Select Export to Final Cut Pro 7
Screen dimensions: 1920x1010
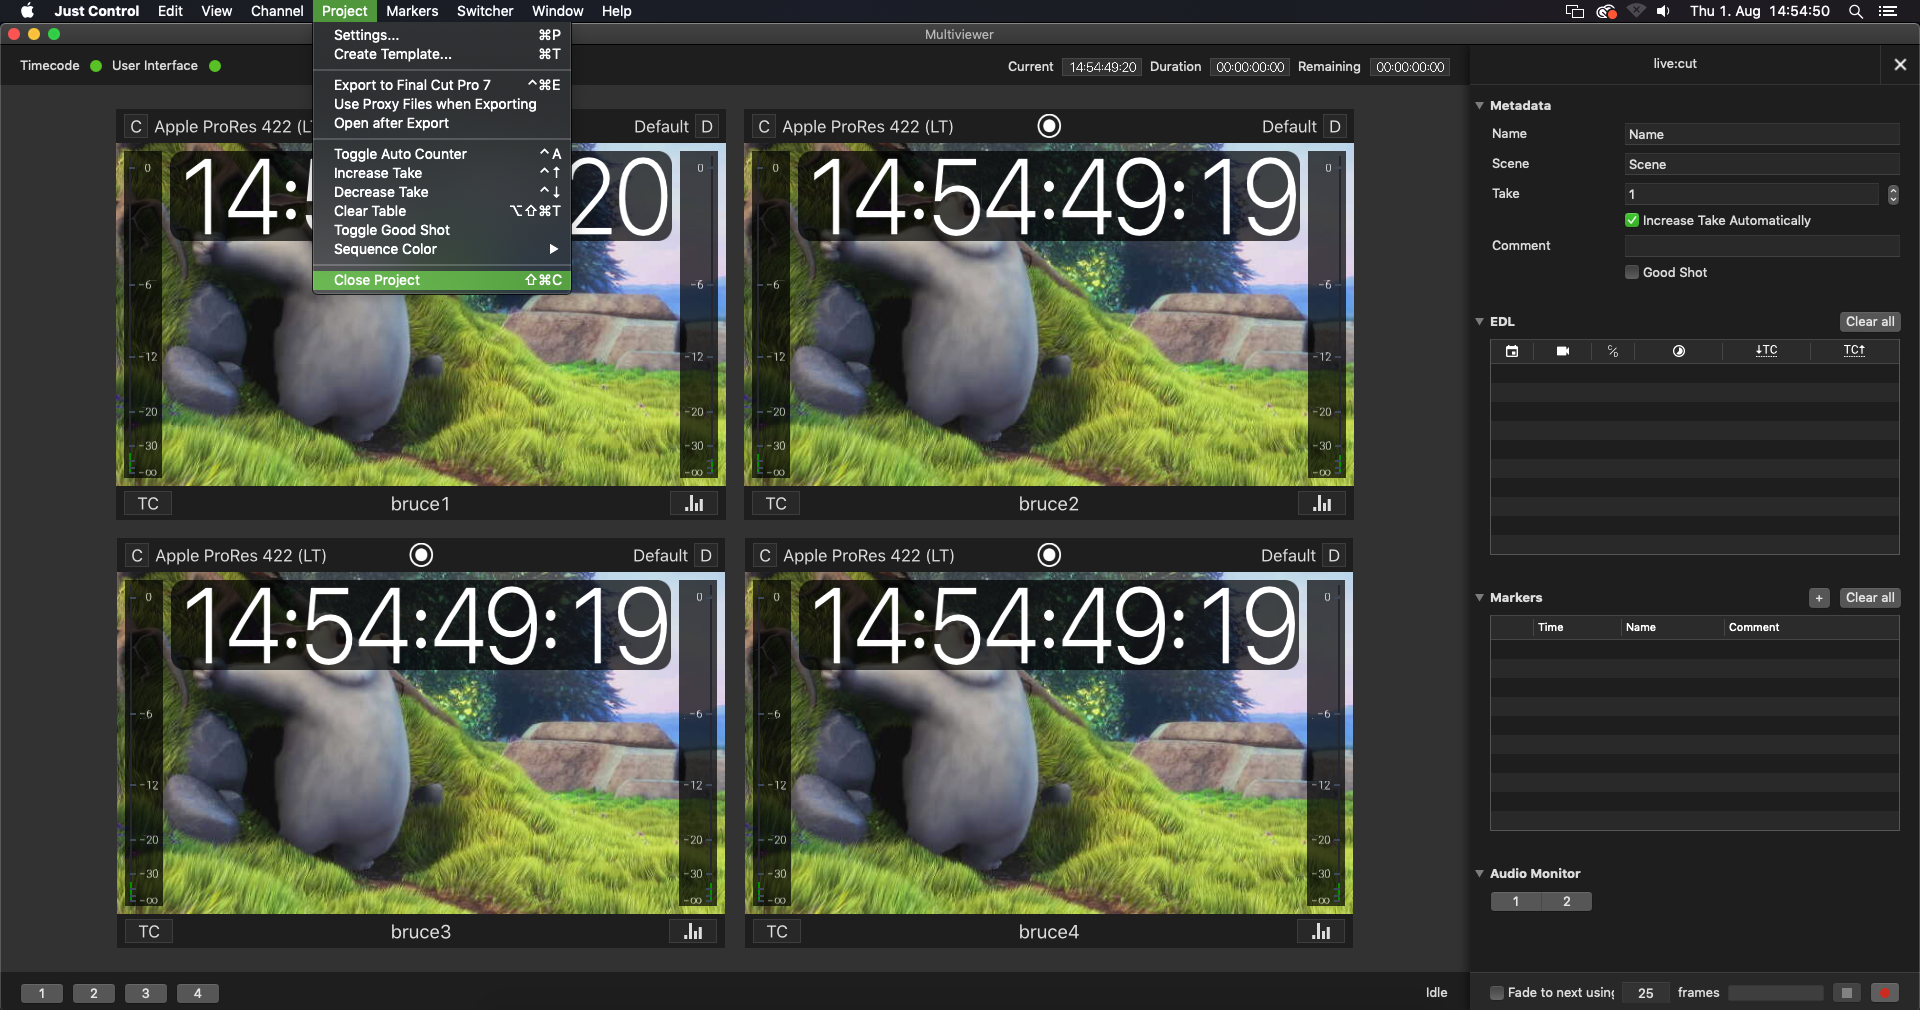point(441,85)
